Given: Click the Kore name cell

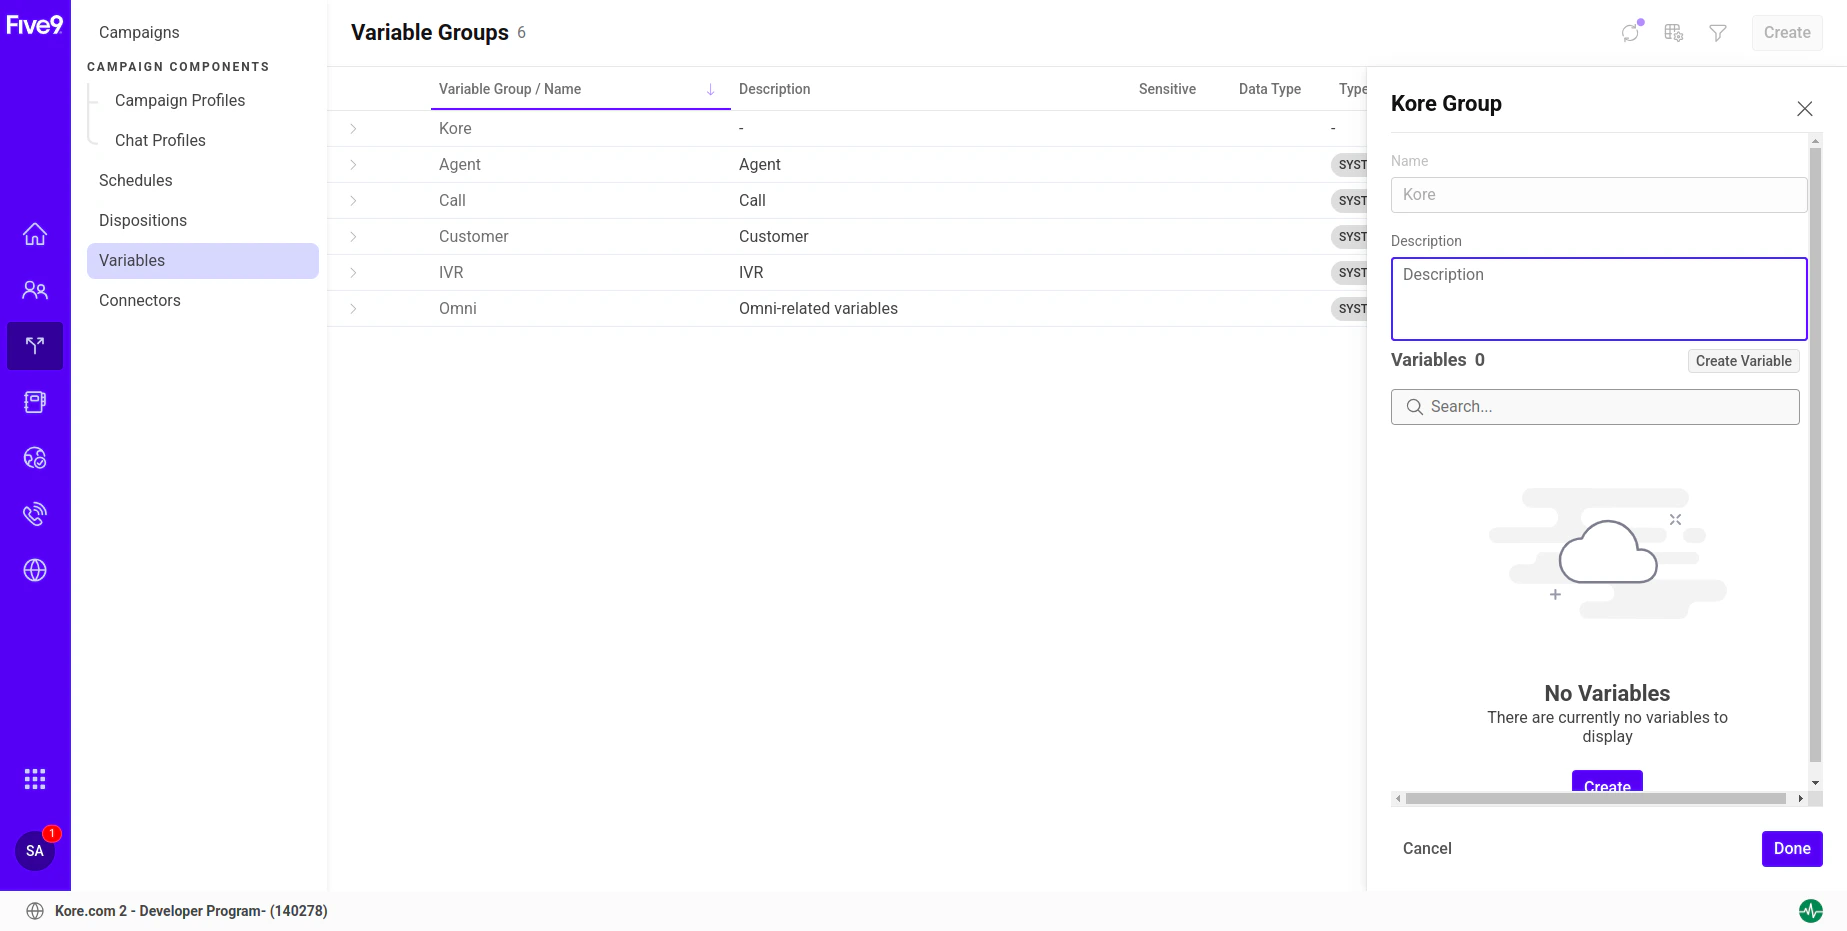Looking at the screenshot, I should coord(455,129).
